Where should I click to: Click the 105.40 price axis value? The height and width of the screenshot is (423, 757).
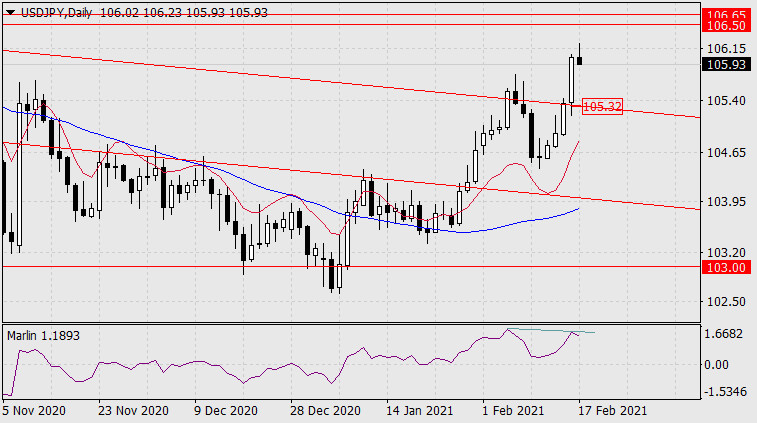tap(727, 100)
